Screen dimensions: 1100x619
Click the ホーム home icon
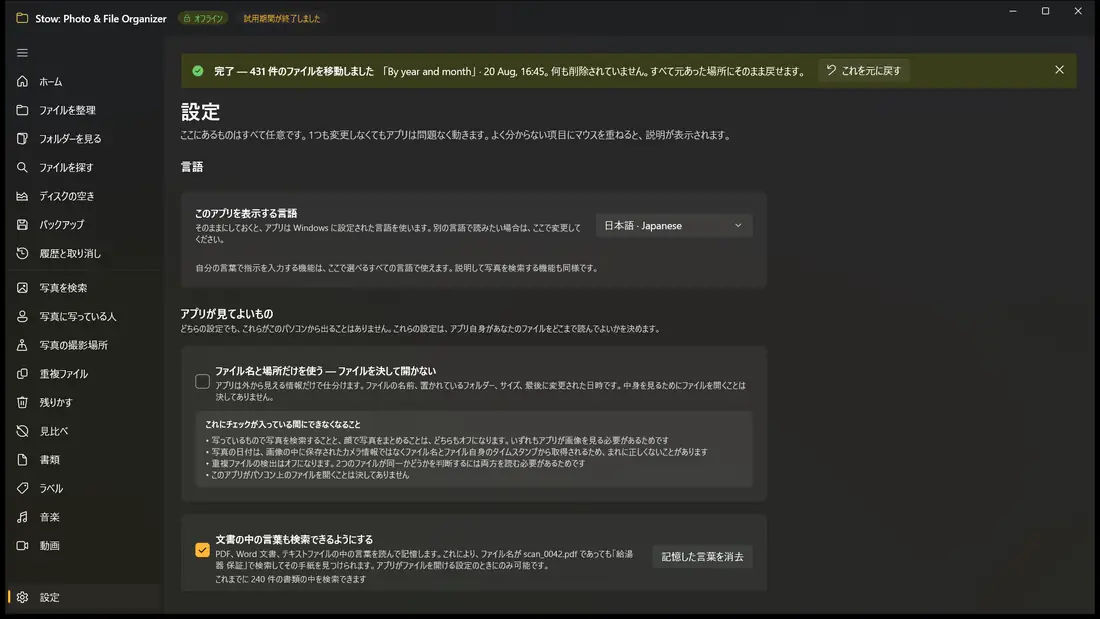click(22, 81)
